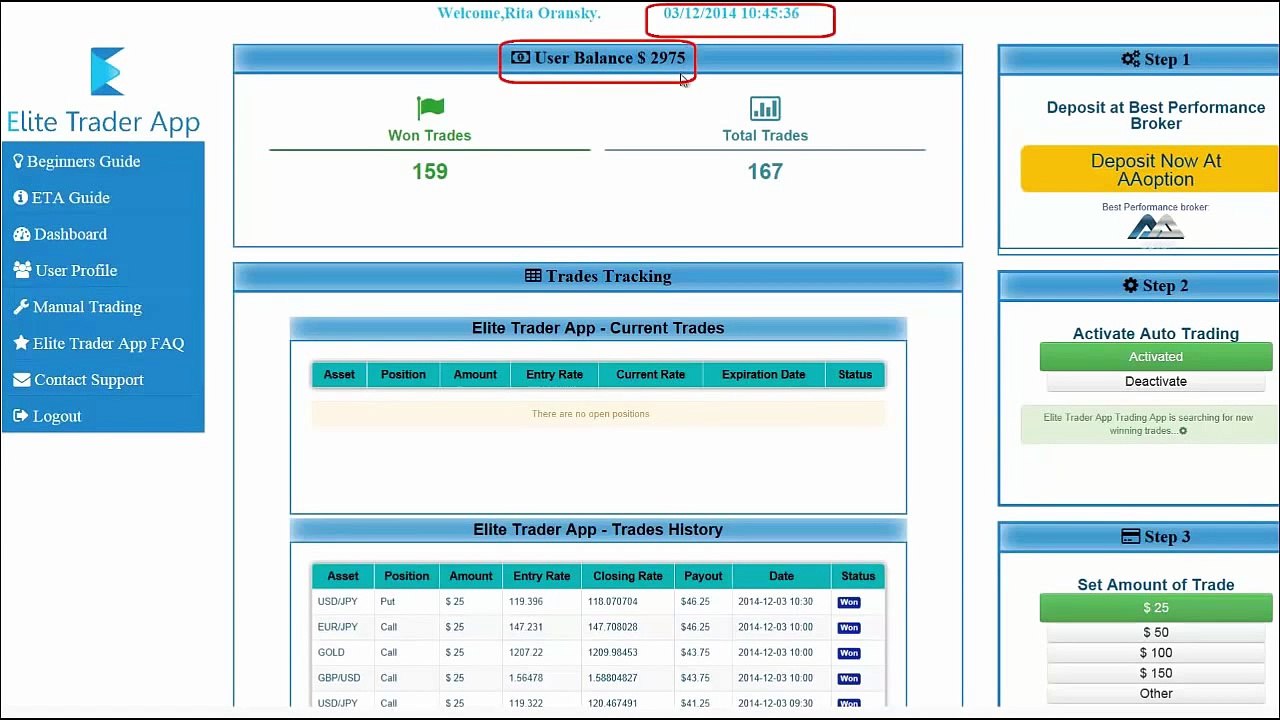Click the money icon beside User Balance

(520, 58)
